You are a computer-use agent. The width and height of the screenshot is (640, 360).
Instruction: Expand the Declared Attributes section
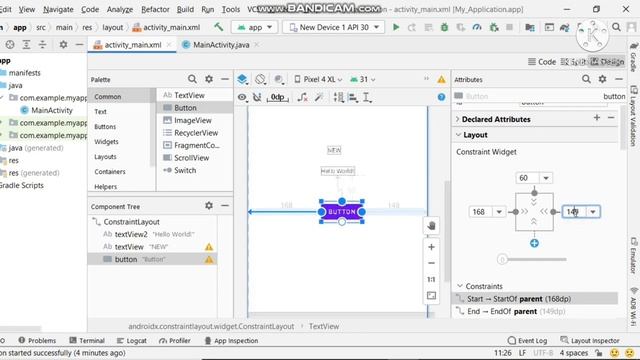tap(458, 119)
